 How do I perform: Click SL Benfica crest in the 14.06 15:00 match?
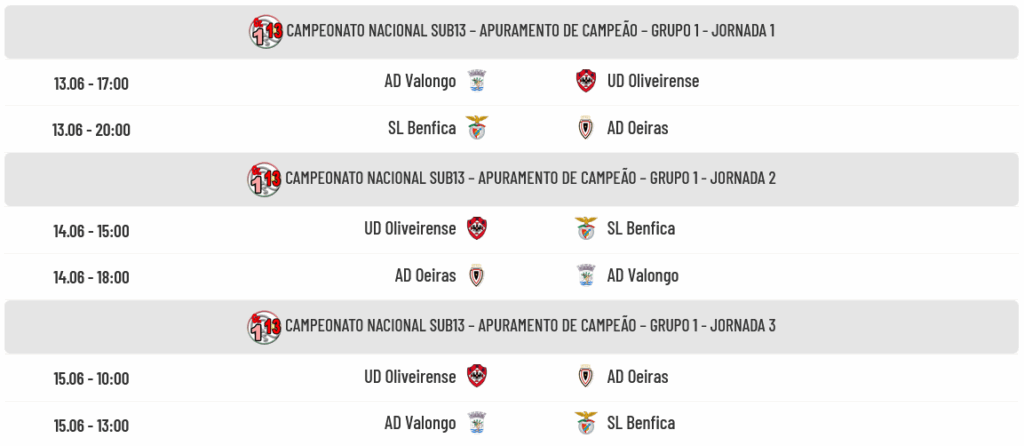click(x=586, y=229)
